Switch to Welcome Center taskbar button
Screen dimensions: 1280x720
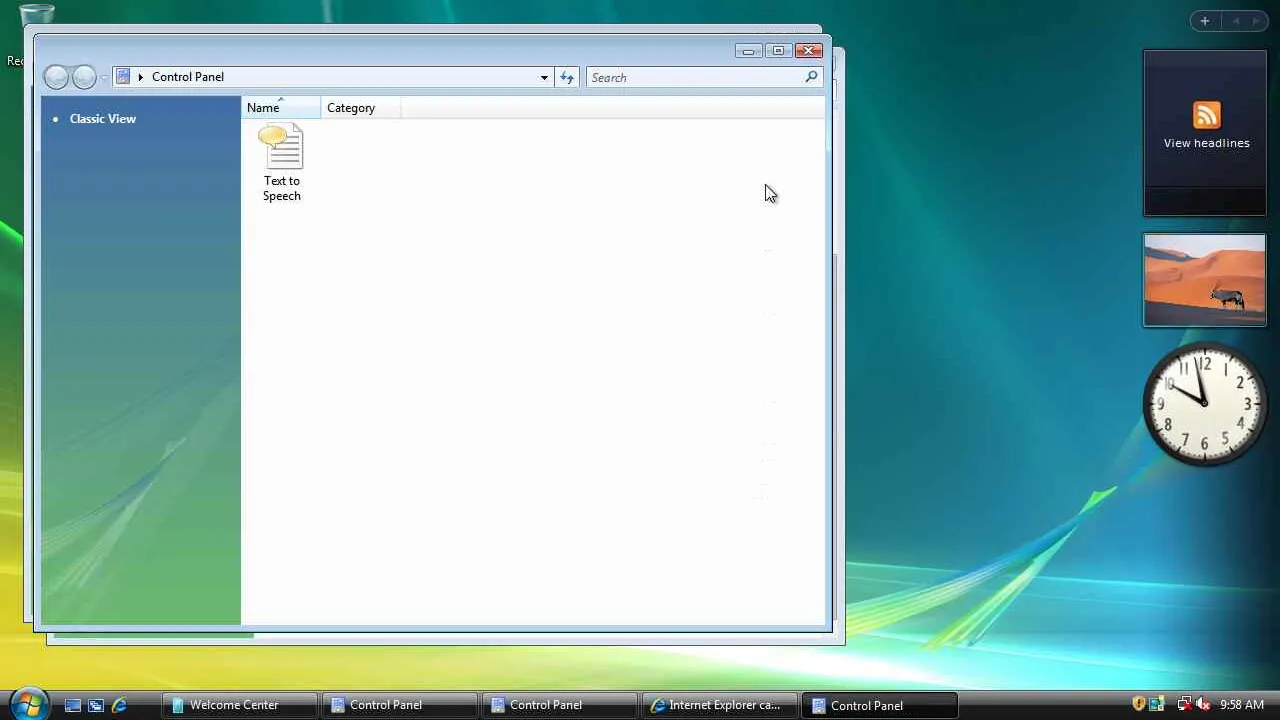tap(240, 705)
